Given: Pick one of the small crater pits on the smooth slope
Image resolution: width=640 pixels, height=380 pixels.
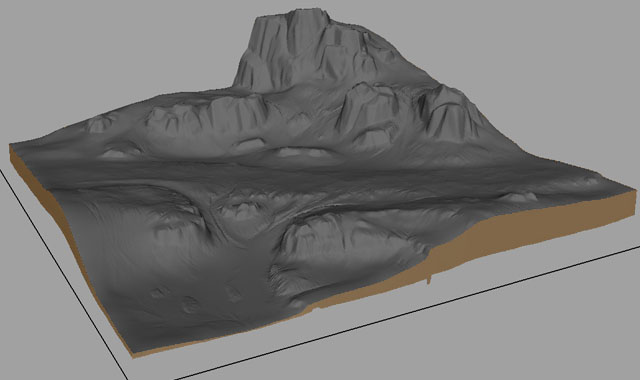Looking at the screenshot, I should point(190,304).
